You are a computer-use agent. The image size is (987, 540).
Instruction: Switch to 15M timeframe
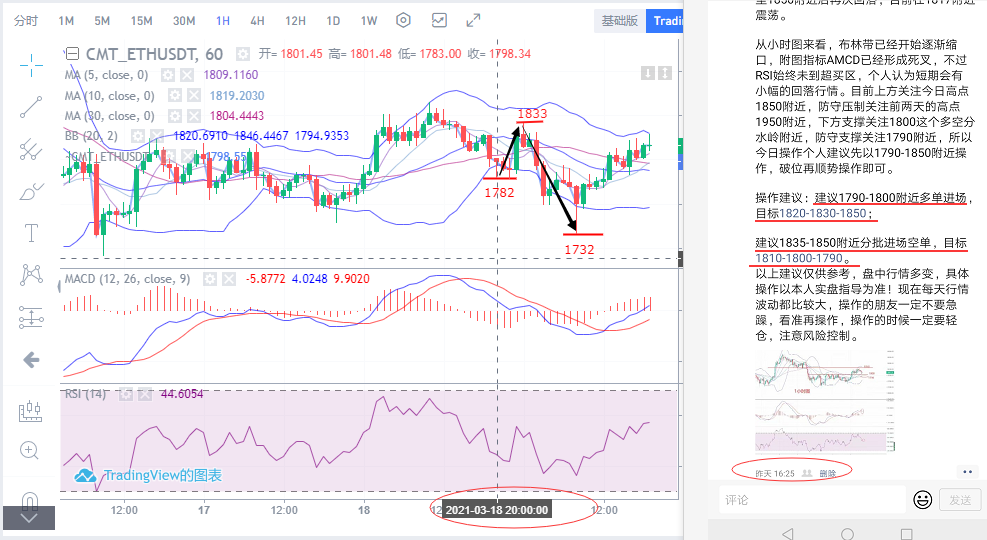click(142, 21)
